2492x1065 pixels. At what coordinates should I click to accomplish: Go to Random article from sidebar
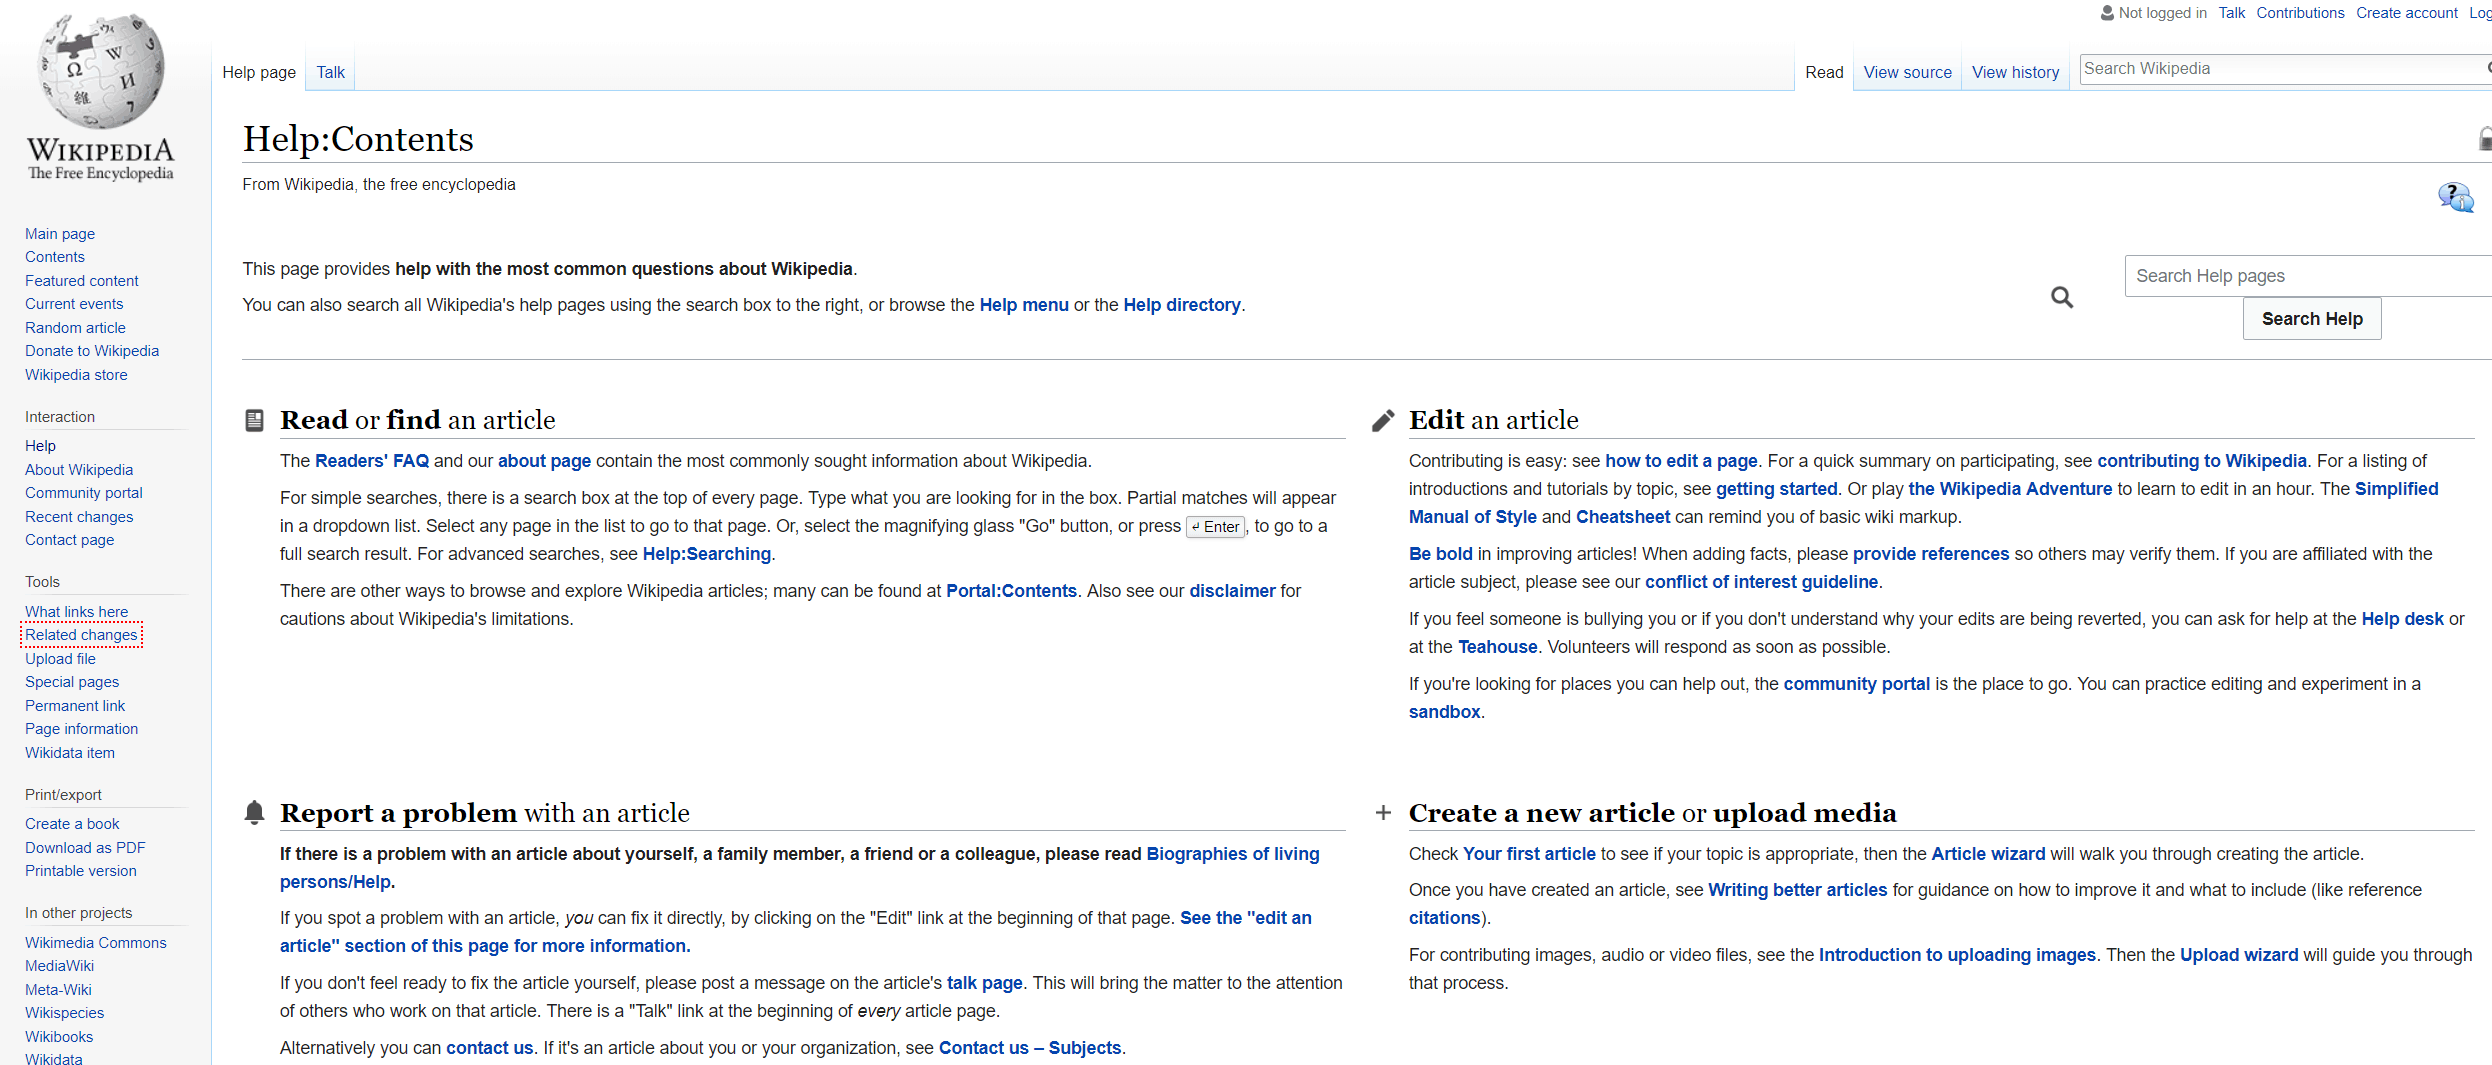click(75, 328)
